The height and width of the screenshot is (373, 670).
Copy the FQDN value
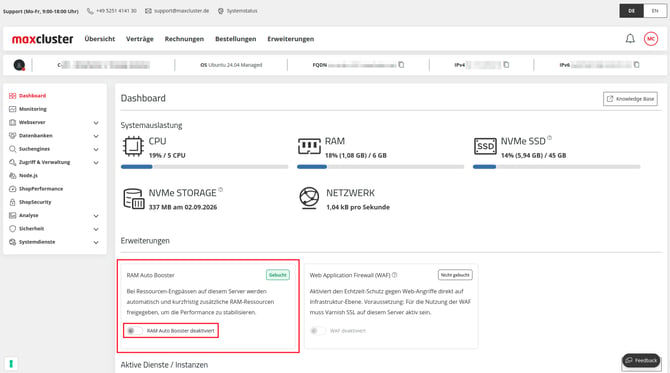tap(401, 65)
